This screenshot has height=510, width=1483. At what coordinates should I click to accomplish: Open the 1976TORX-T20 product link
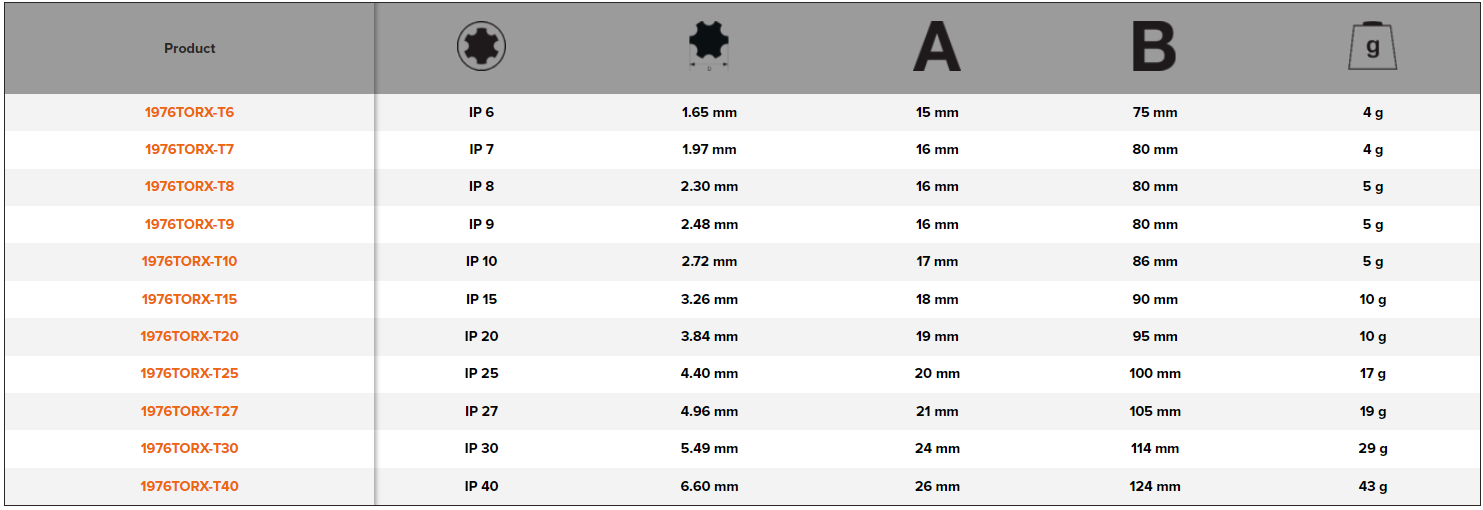[x=190, y=336]
